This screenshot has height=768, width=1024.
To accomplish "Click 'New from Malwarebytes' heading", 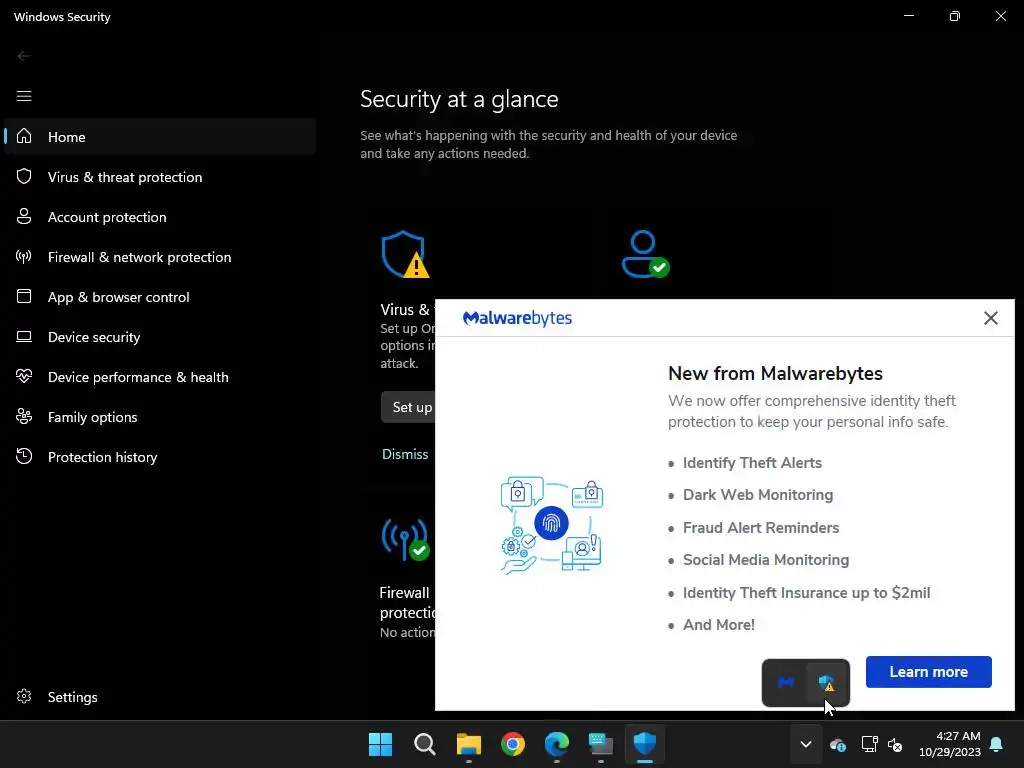I will pos(775,374).
